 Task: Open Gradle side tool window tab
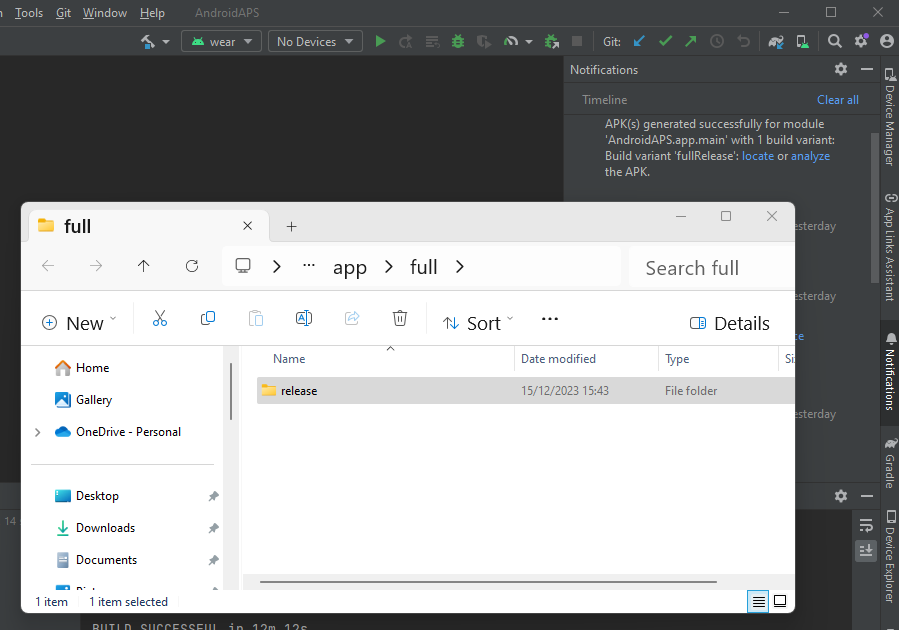click(x=890, y=463)
